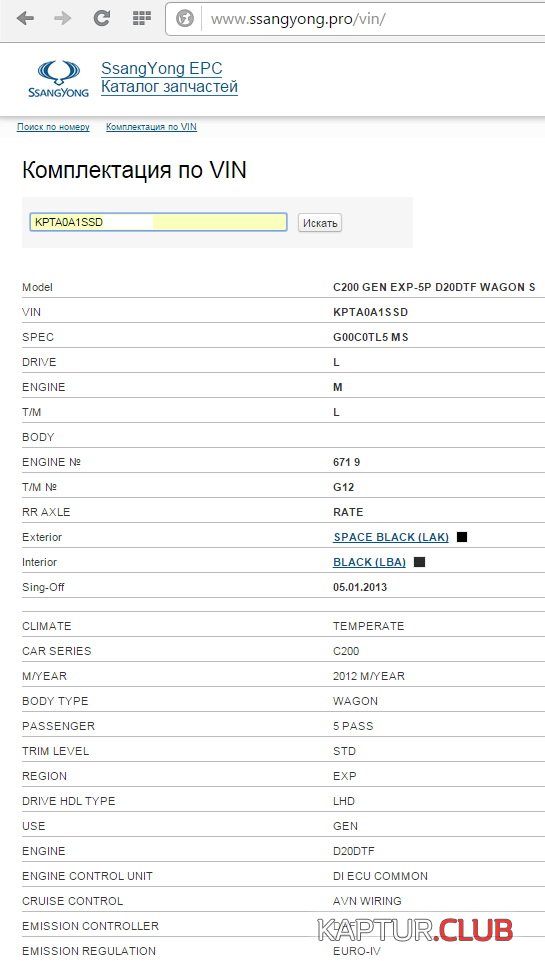Click the address bar URL
545x961 pixels.
tap(298, 19)
